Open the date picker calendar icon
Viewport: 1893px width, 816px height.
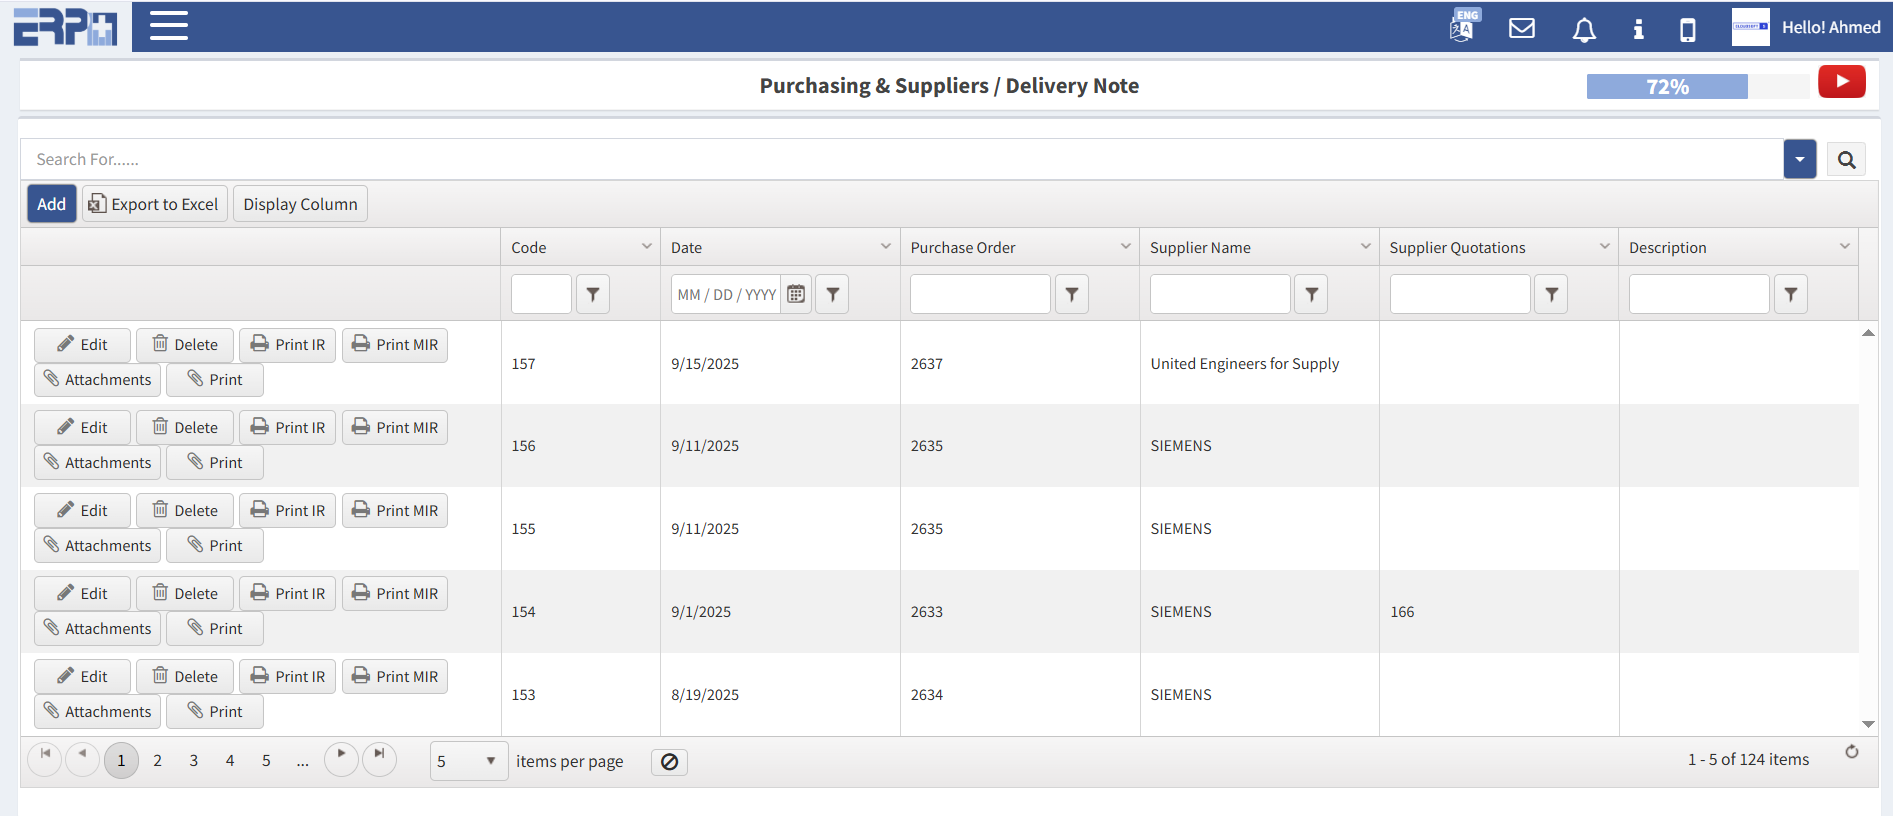(796, 294)
